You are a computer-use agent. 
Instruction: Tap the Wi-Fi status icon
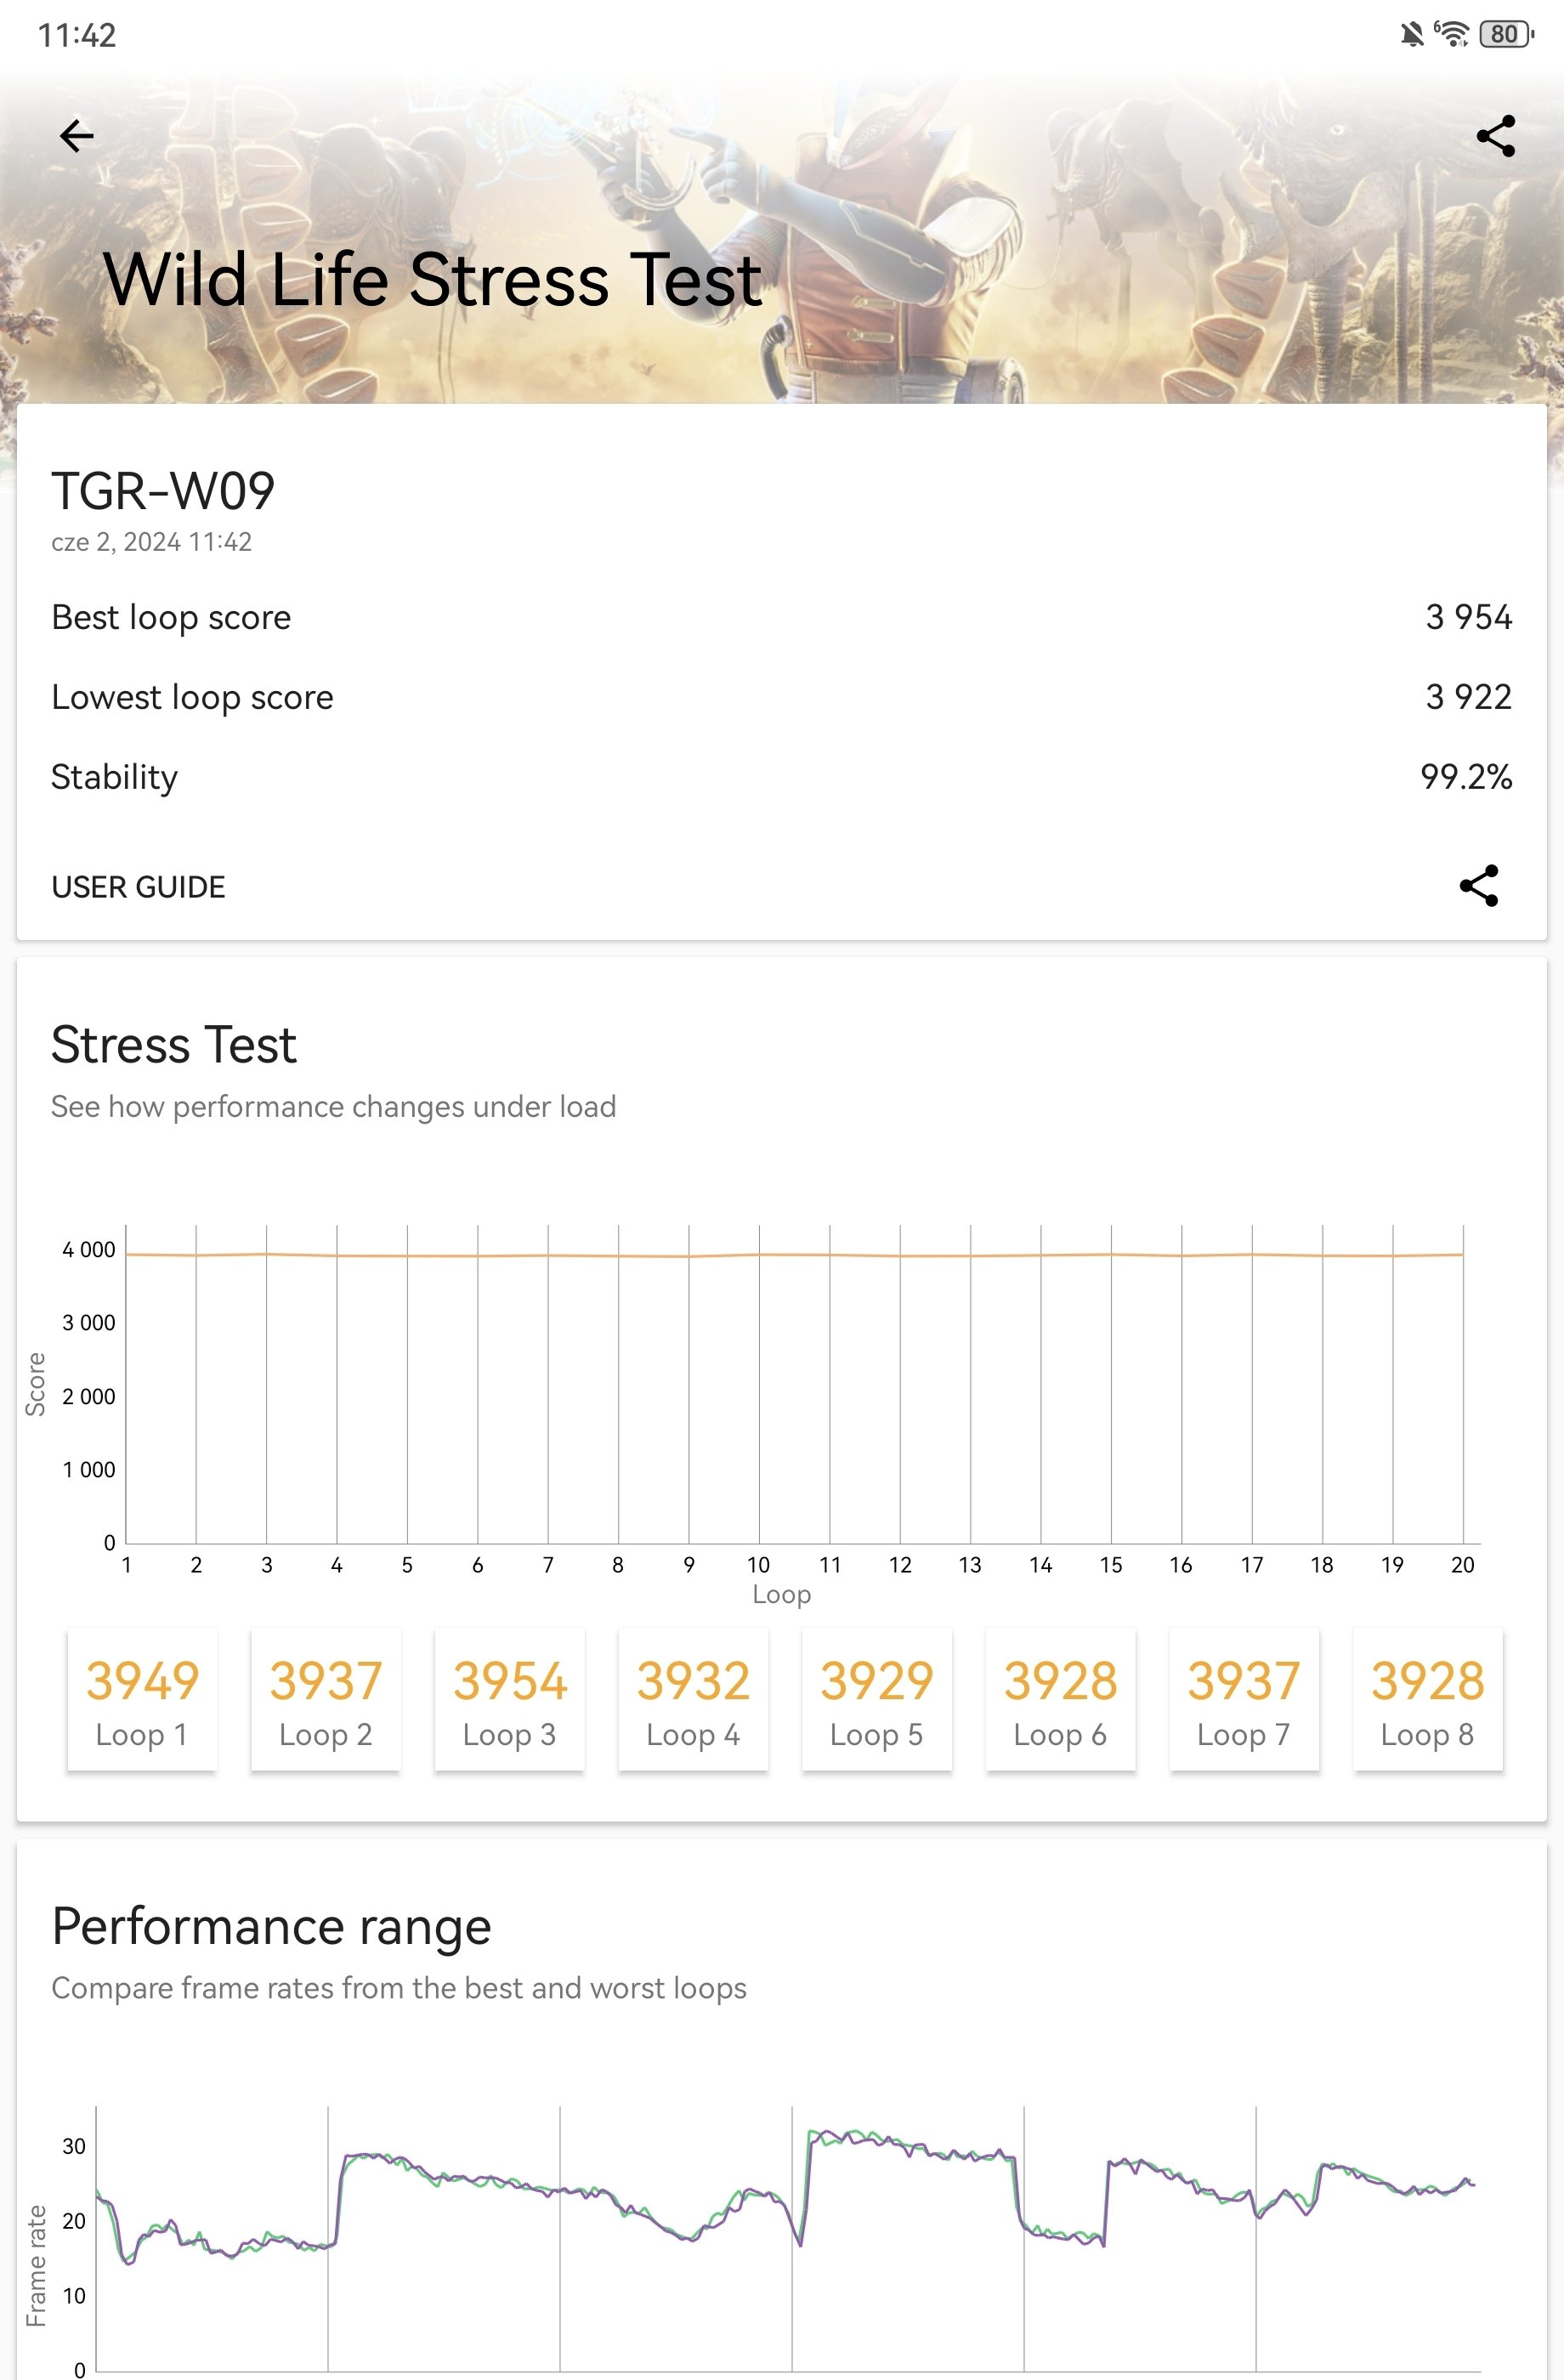1452,34
